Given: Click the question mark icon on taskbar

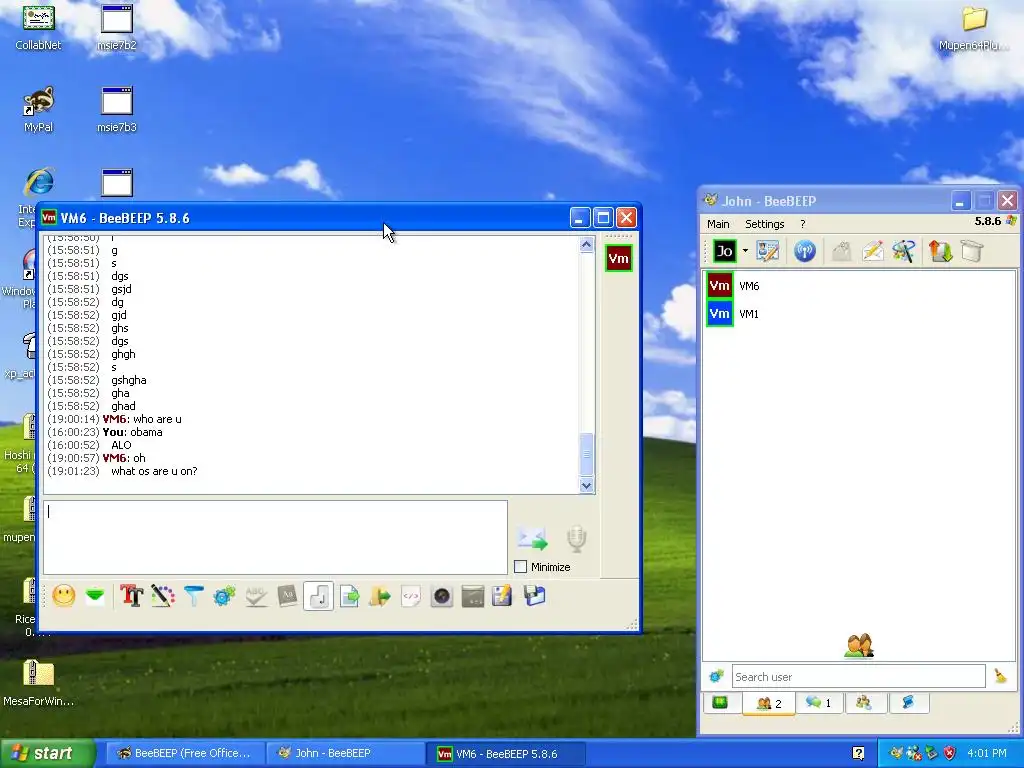Looking at the screenshot, I should (x=859, y=754).
